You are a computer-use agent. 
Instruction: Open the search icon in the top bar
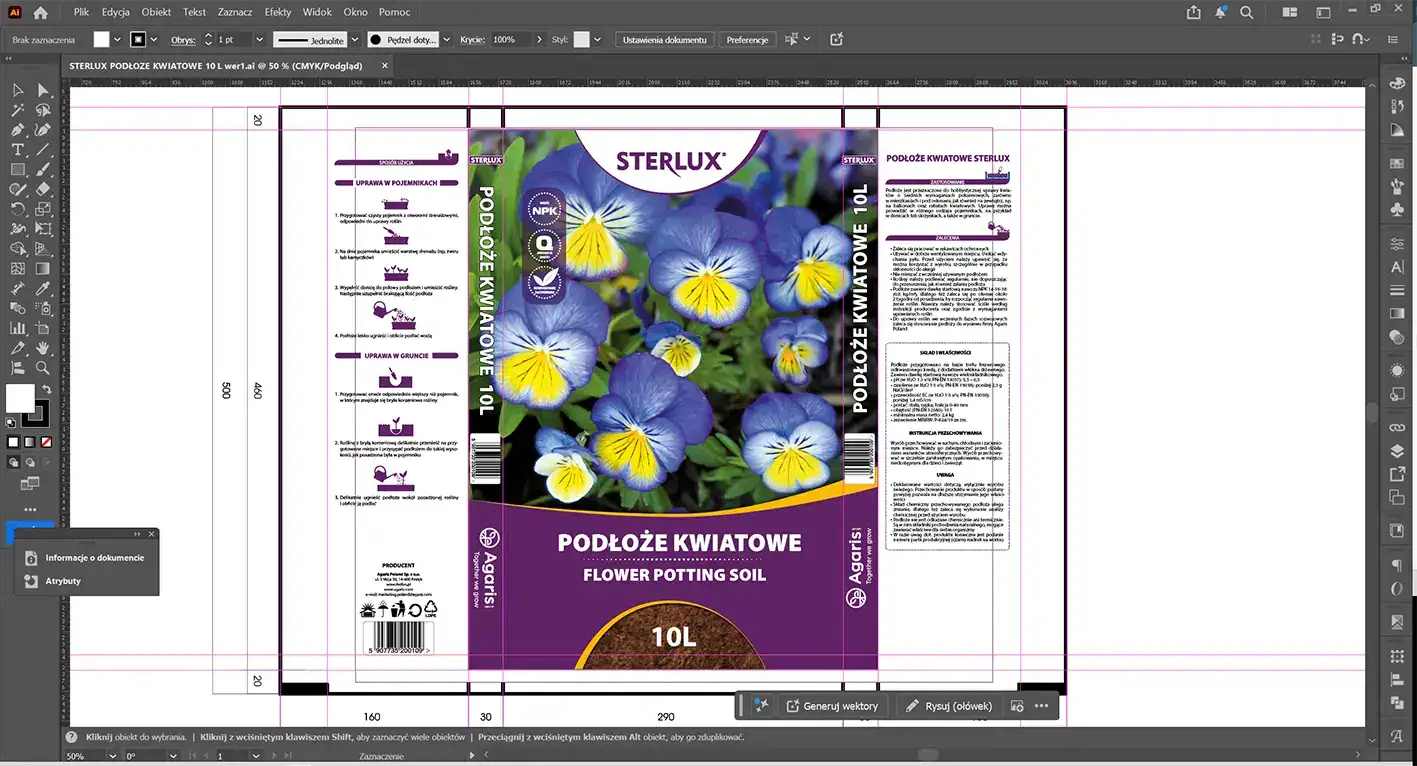(1246, 12)
